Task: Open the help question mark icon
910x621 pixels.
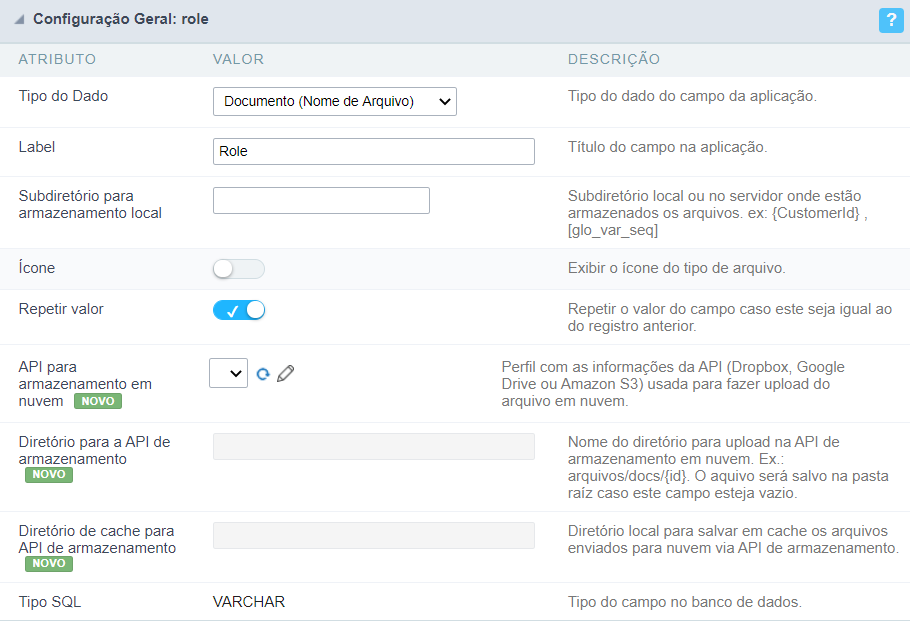Action: click(x=890, y=20)
